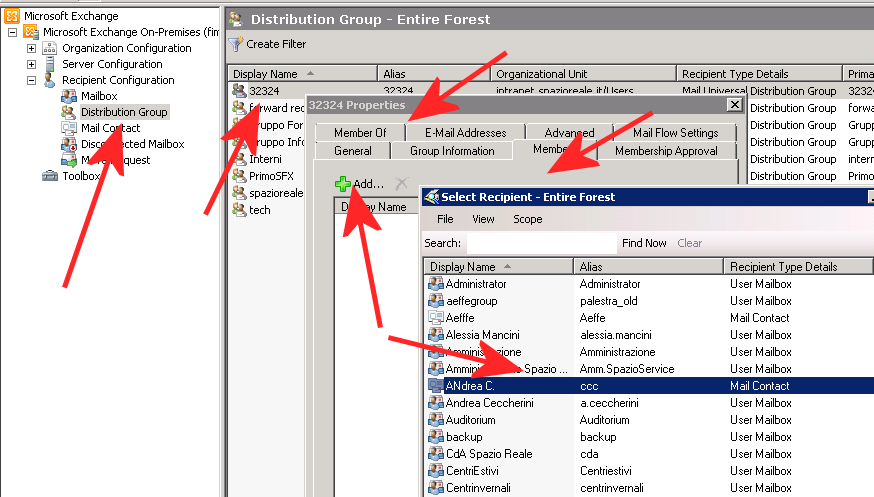
Task: Click the Mailbox node icon
Action: pos(69,96)
